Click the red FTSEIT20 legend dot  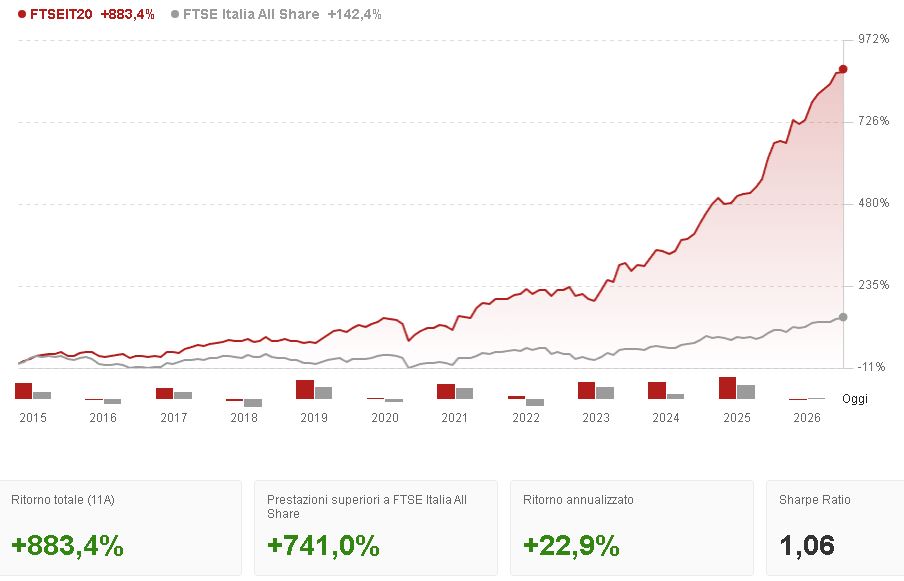pos(22,15)
